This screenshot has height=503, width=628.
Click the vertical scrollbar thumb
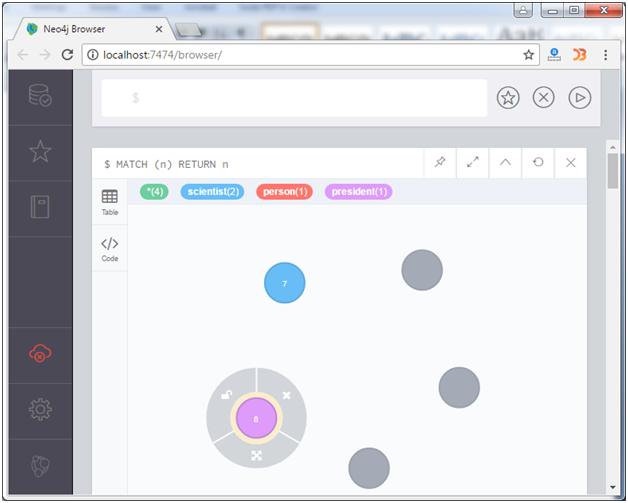(613, 171)
